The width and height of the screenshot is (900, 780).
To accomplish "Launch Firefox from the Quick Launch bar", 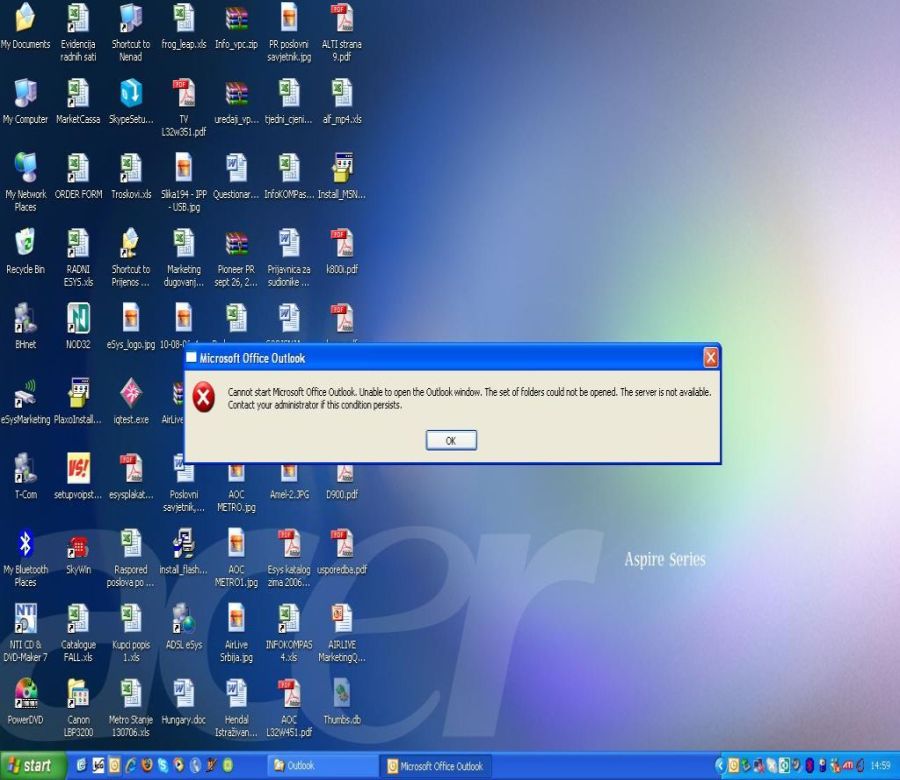I will 147,765.
